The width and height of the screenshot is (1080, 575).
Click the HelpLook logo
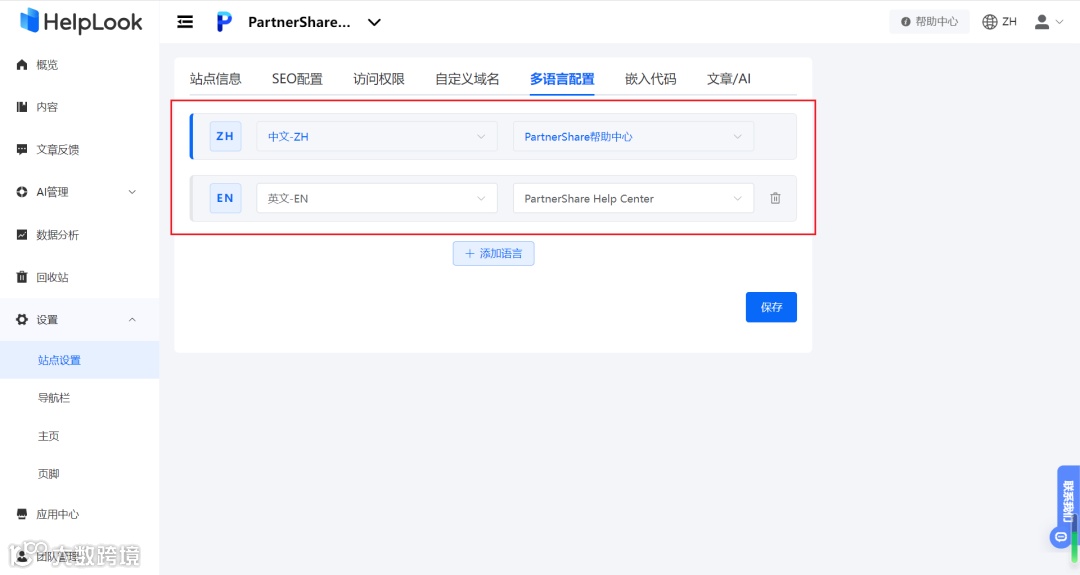(81, 21)
